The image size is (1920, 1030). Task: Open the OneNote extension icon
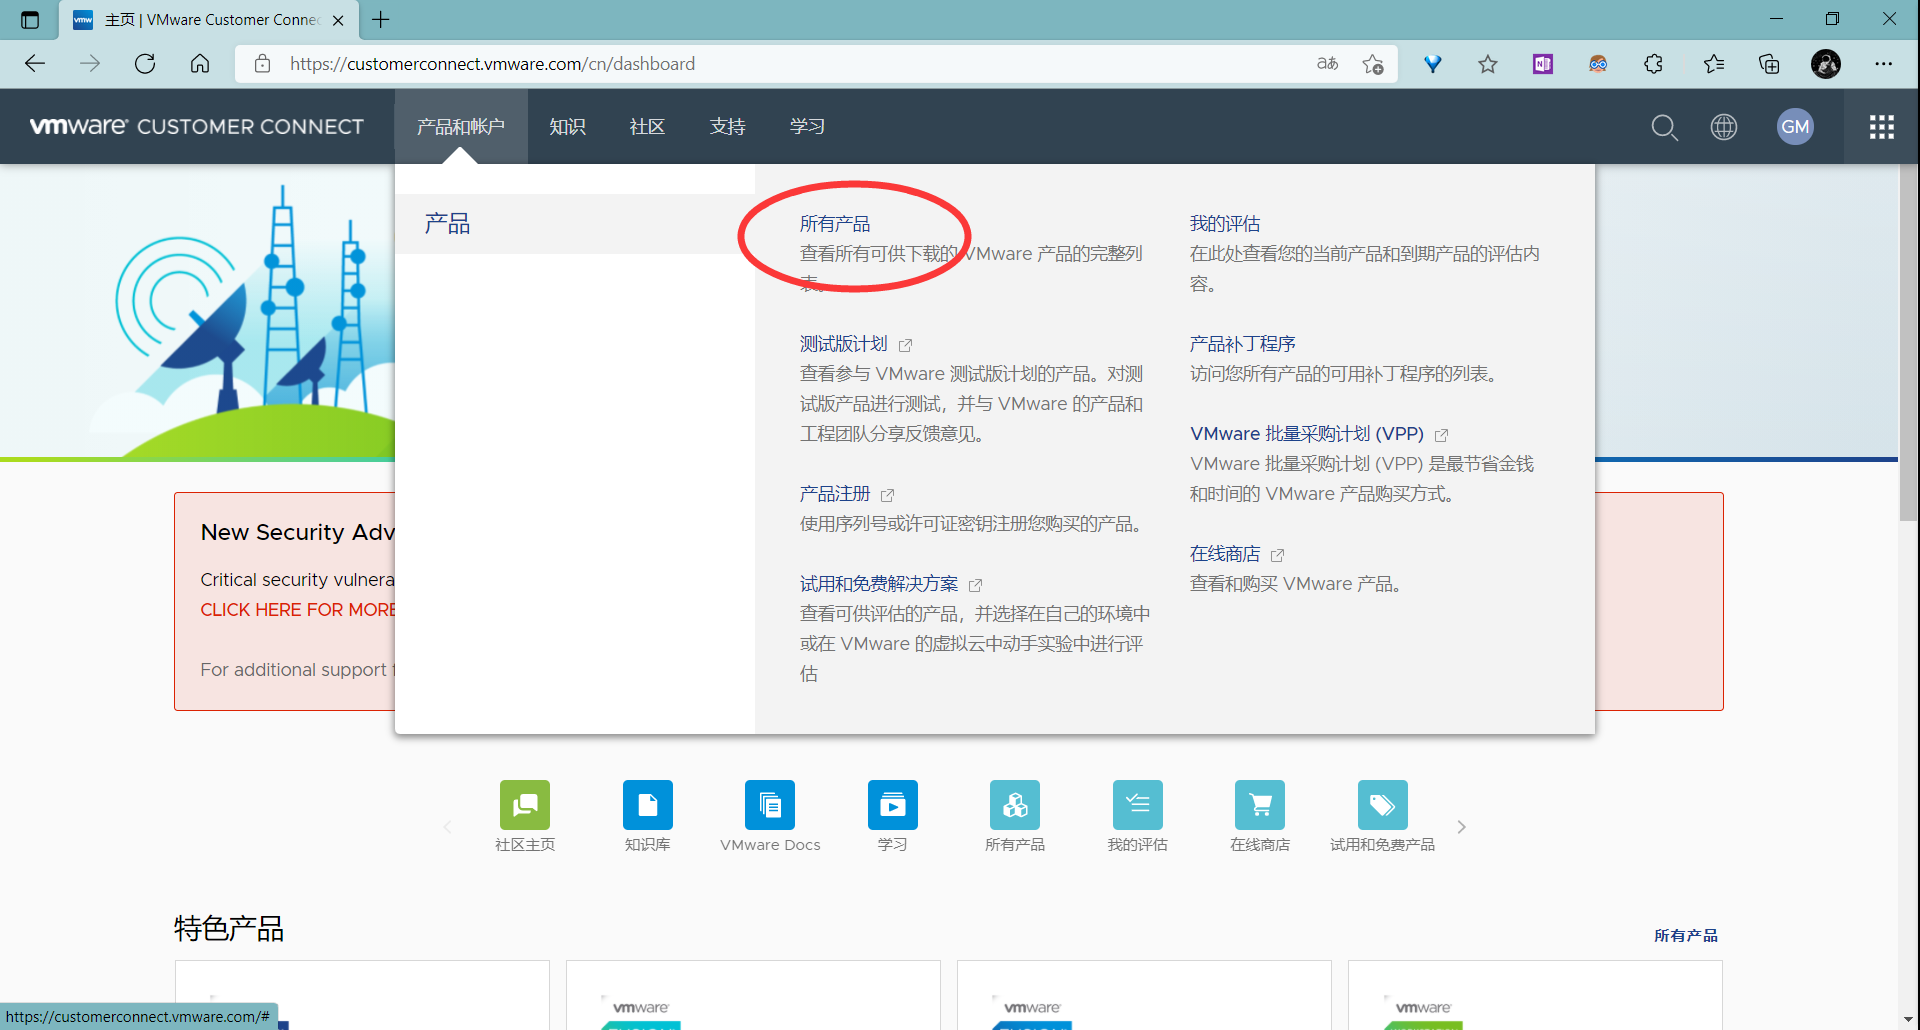click(x=1543, y=64)
